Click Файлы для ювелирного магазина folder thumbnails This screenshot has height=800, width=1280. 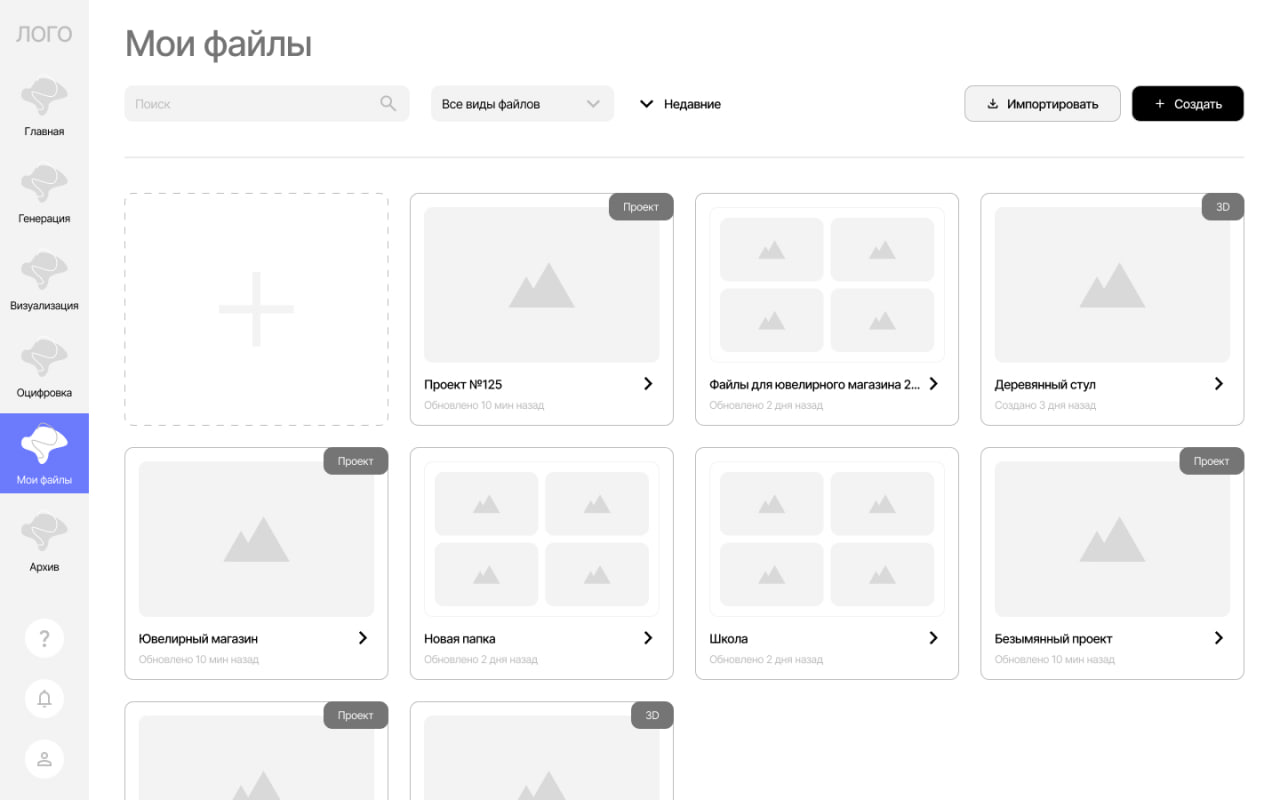click(827, 285)
